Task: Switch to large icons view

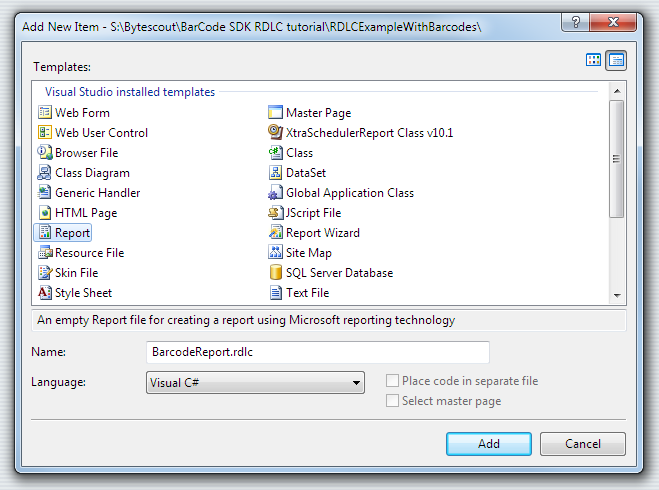Action: pos(593,60)
